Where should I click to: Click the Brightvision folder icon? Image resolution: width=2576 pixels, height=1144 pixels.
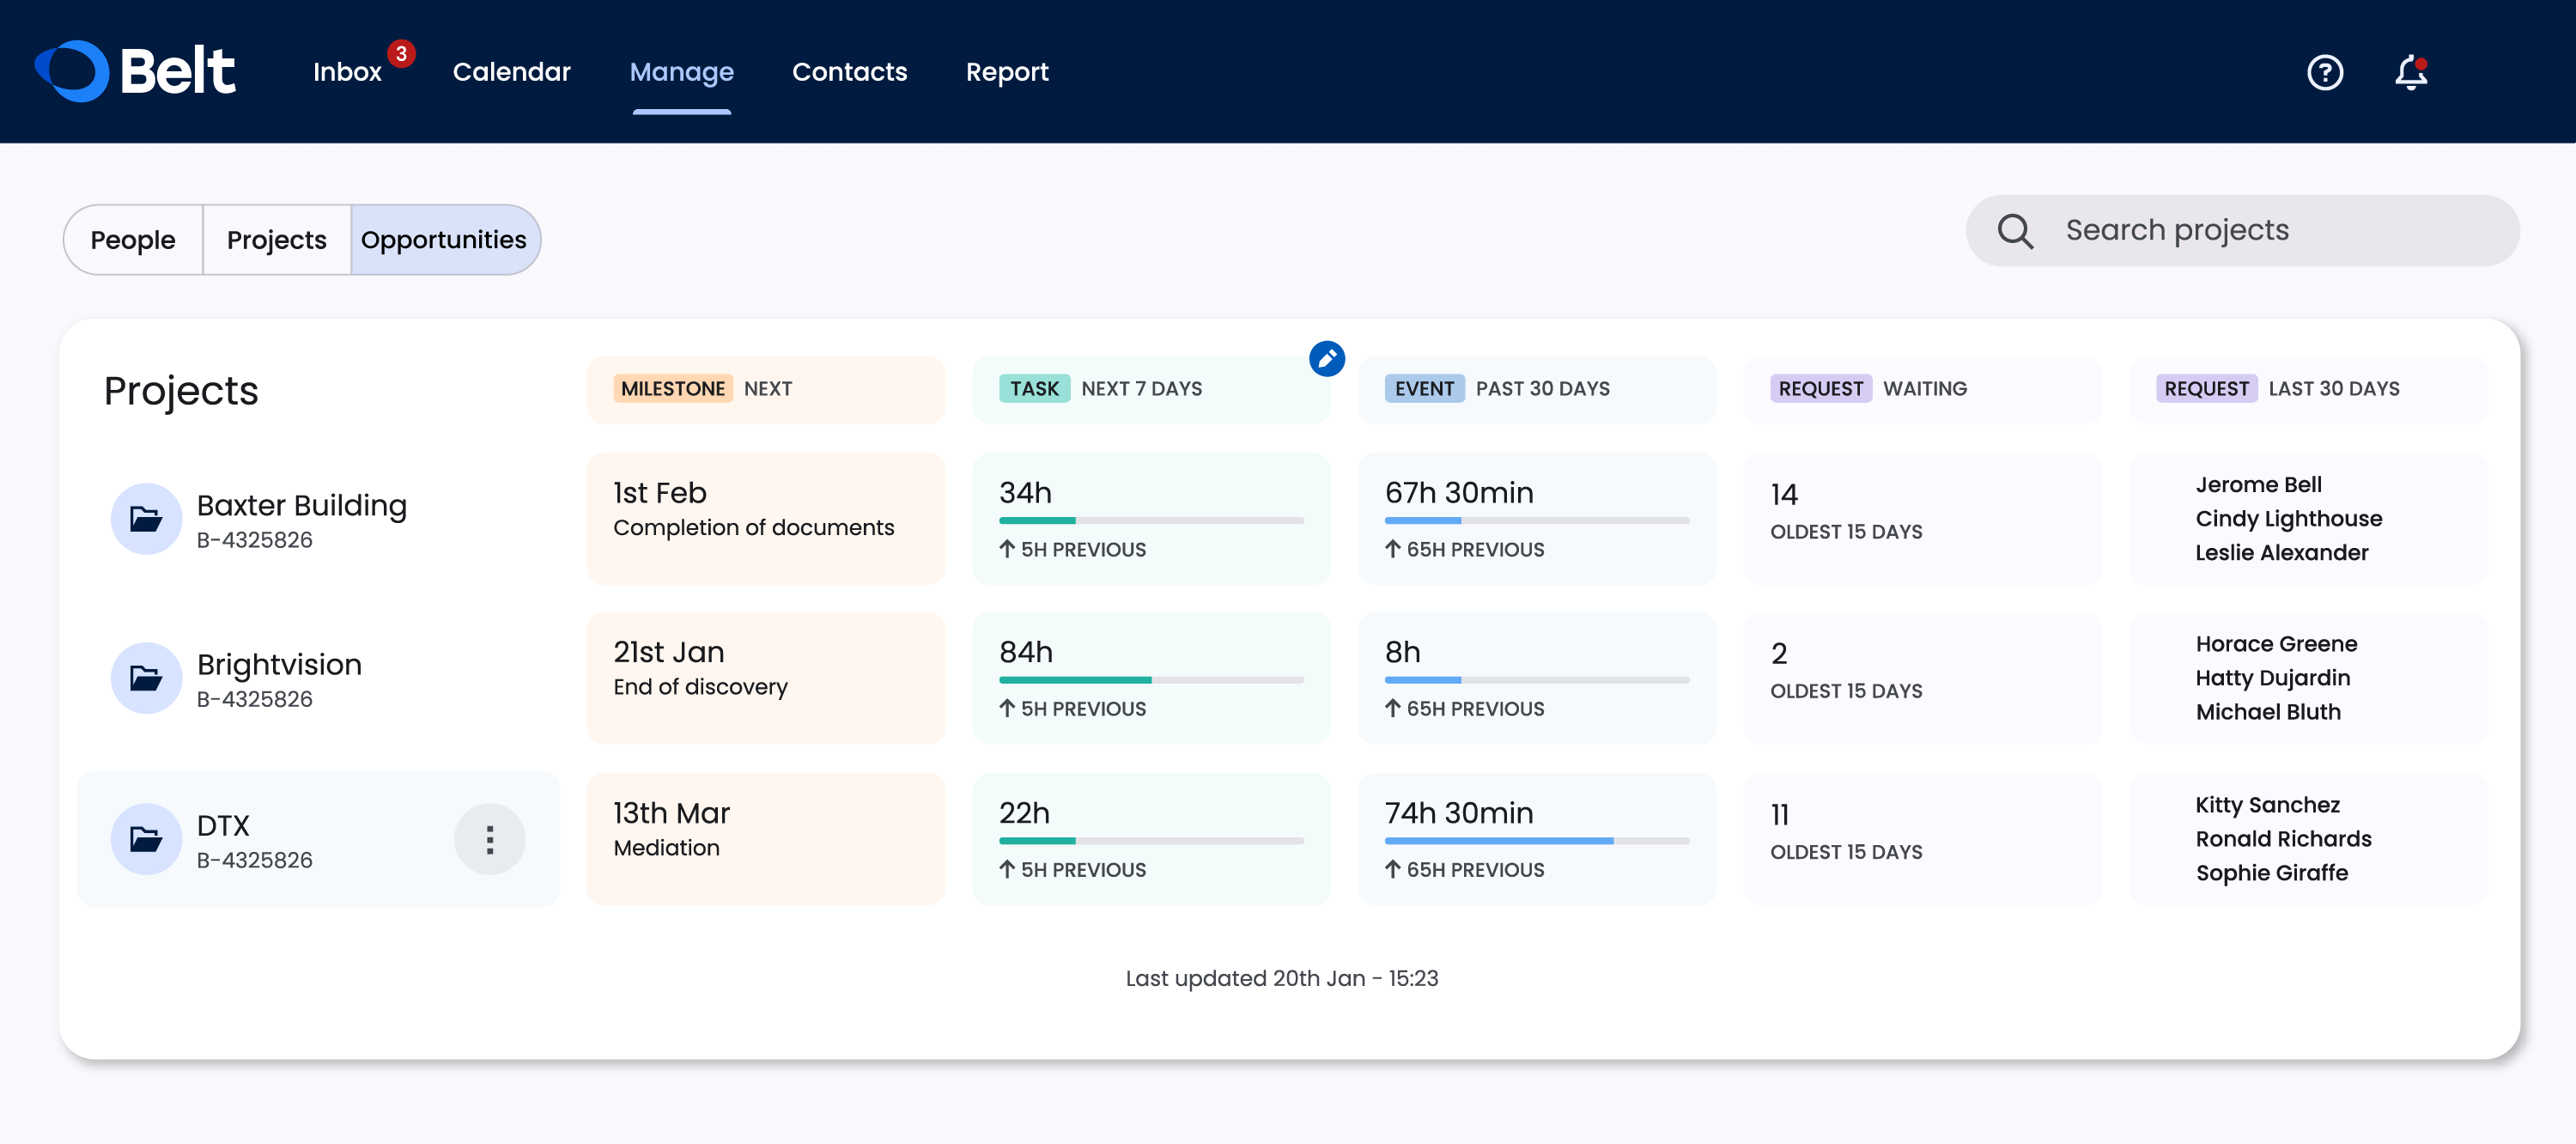pos(146,678)
